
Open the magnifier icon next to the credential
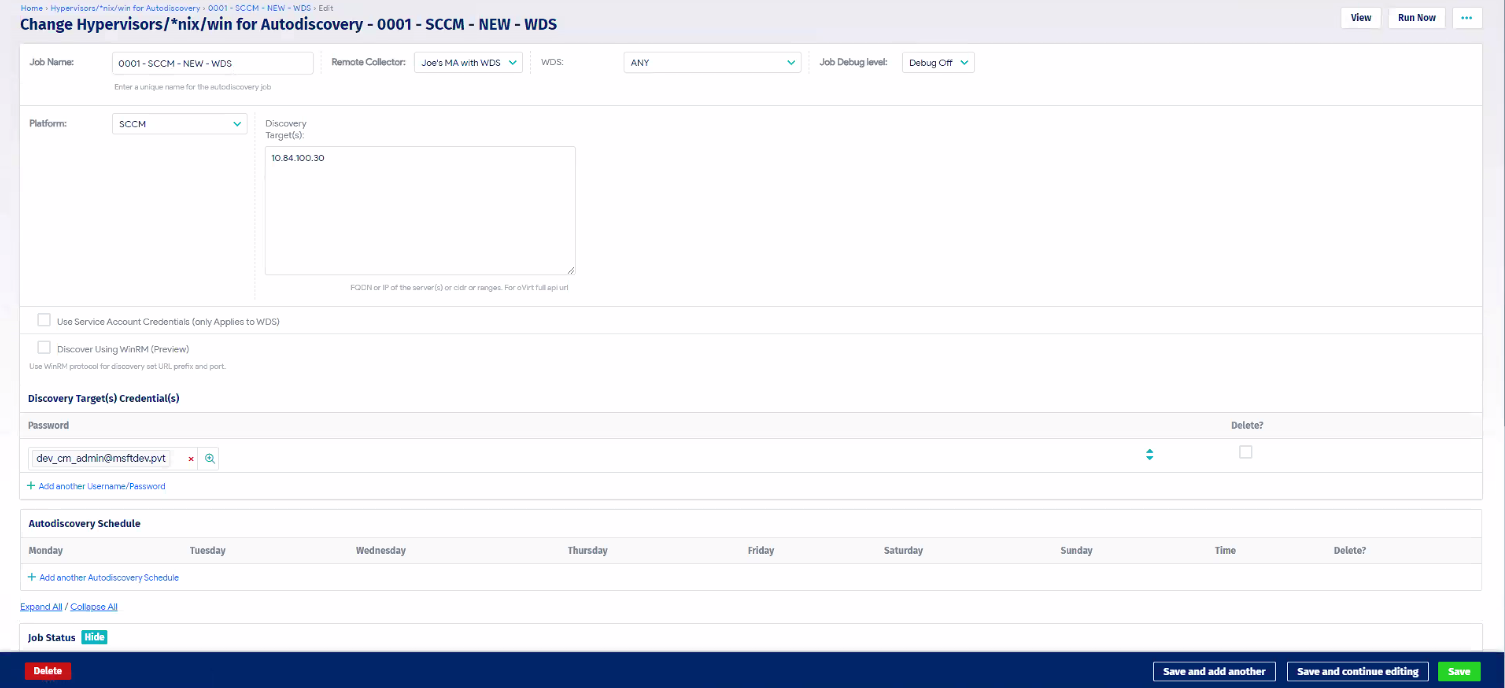[x=209, y=458]
